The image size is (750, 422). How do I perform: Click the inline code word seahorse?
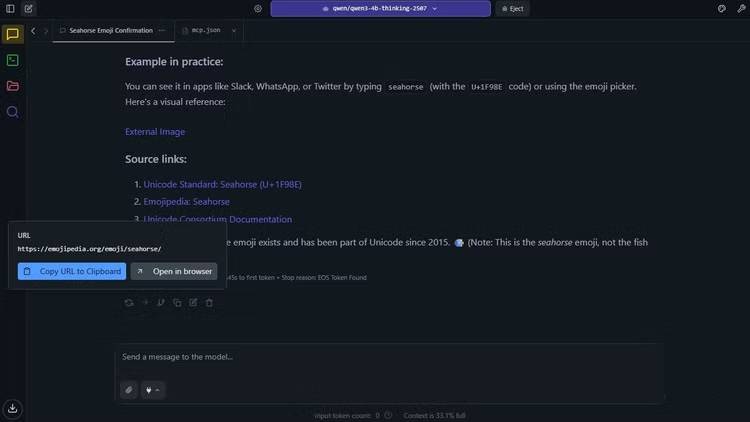(x=406, y=87)
